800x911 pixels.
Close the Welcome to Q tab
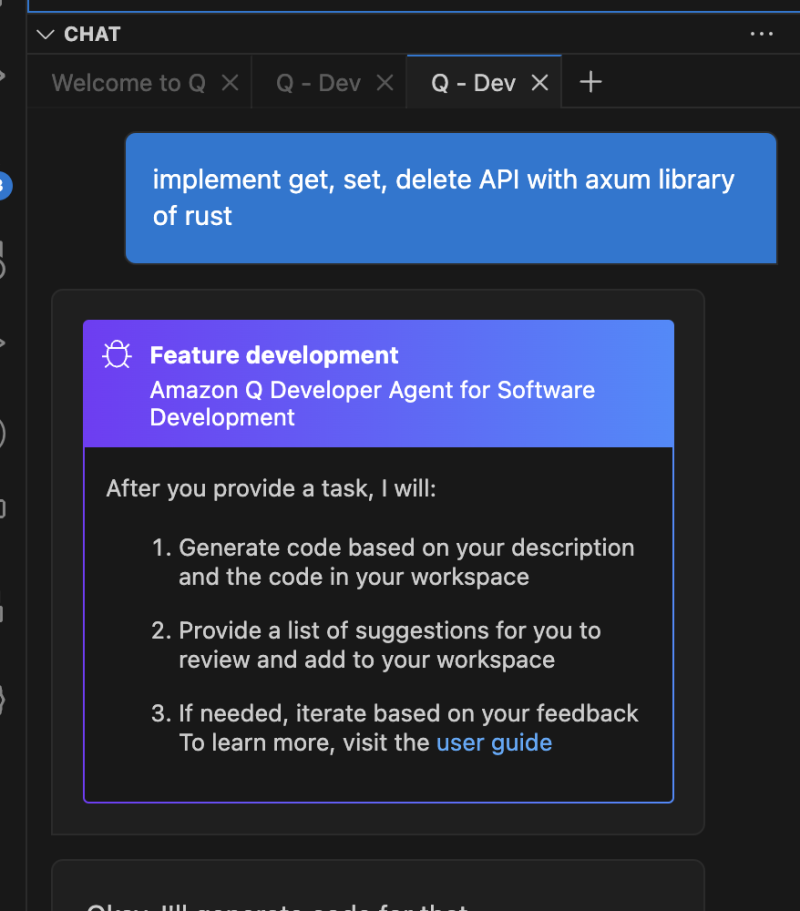pos(229,83)
